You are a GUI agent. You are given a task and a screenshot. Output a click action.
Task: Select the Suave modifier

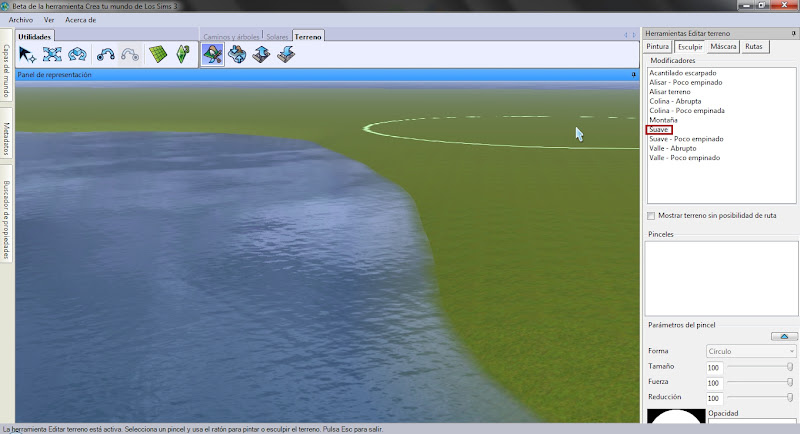pyautogui.click(x=659, y=130)
